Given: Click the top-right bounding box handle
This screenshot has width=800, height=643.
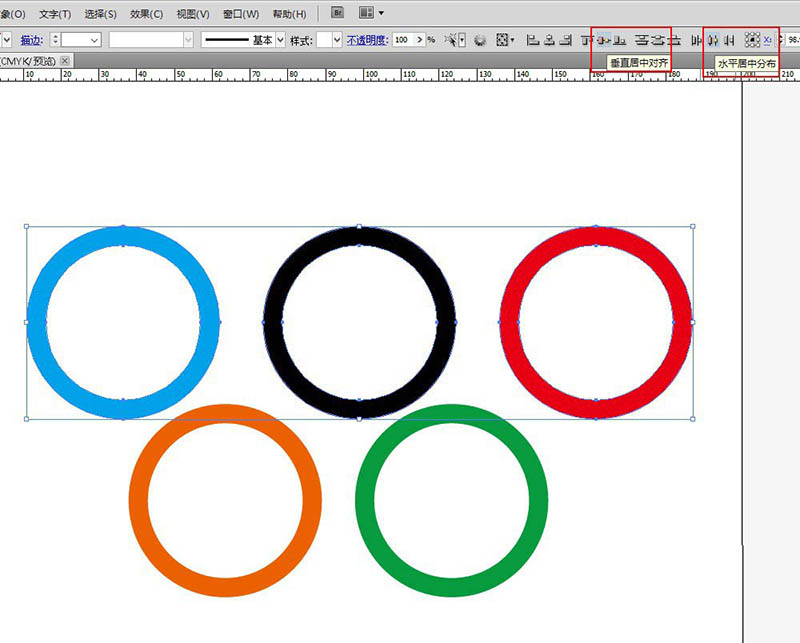Looking at the screenshot, I should (692, 226).
